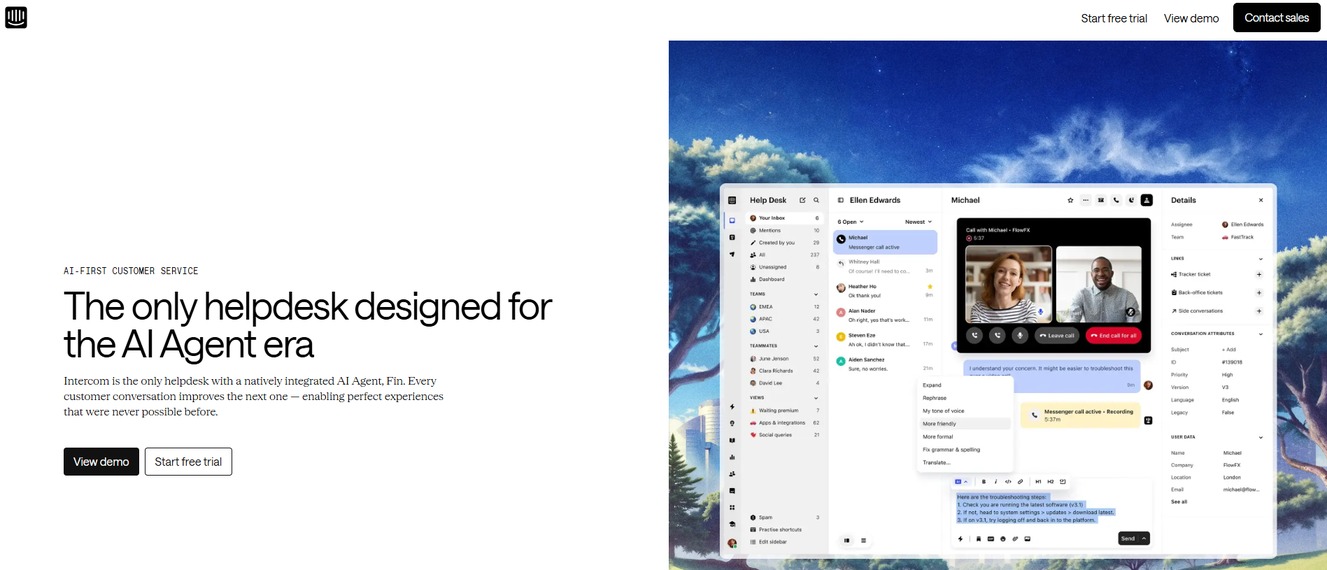Collapse the Views section chevron
The image size is (1327, 570).
[x=817, y=397]
